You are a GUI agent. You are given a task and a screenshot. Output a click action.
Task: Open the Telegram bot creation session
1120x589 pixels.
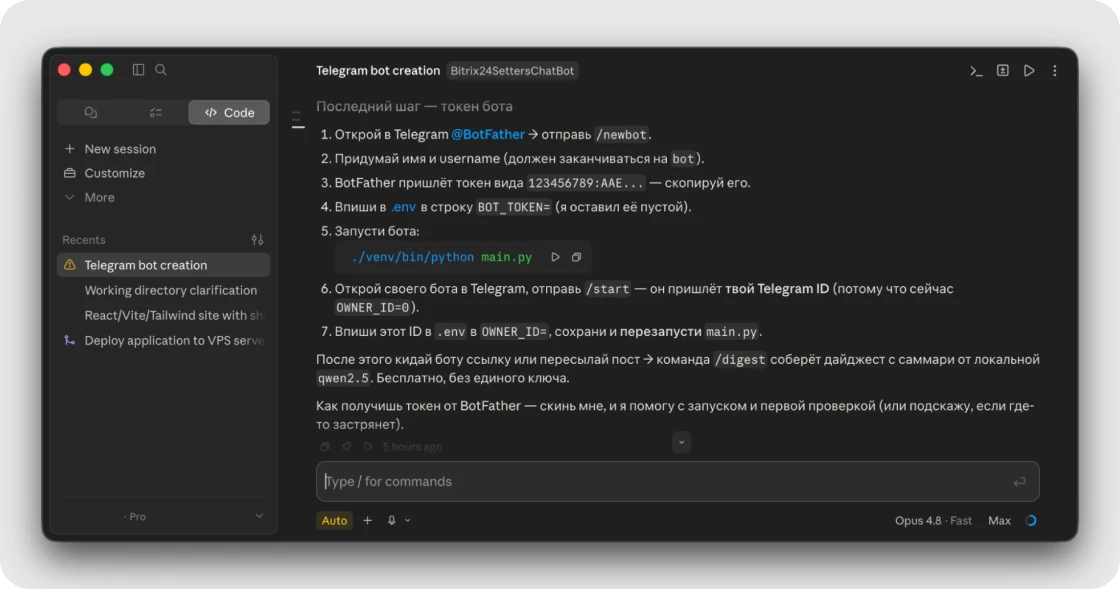164,265
